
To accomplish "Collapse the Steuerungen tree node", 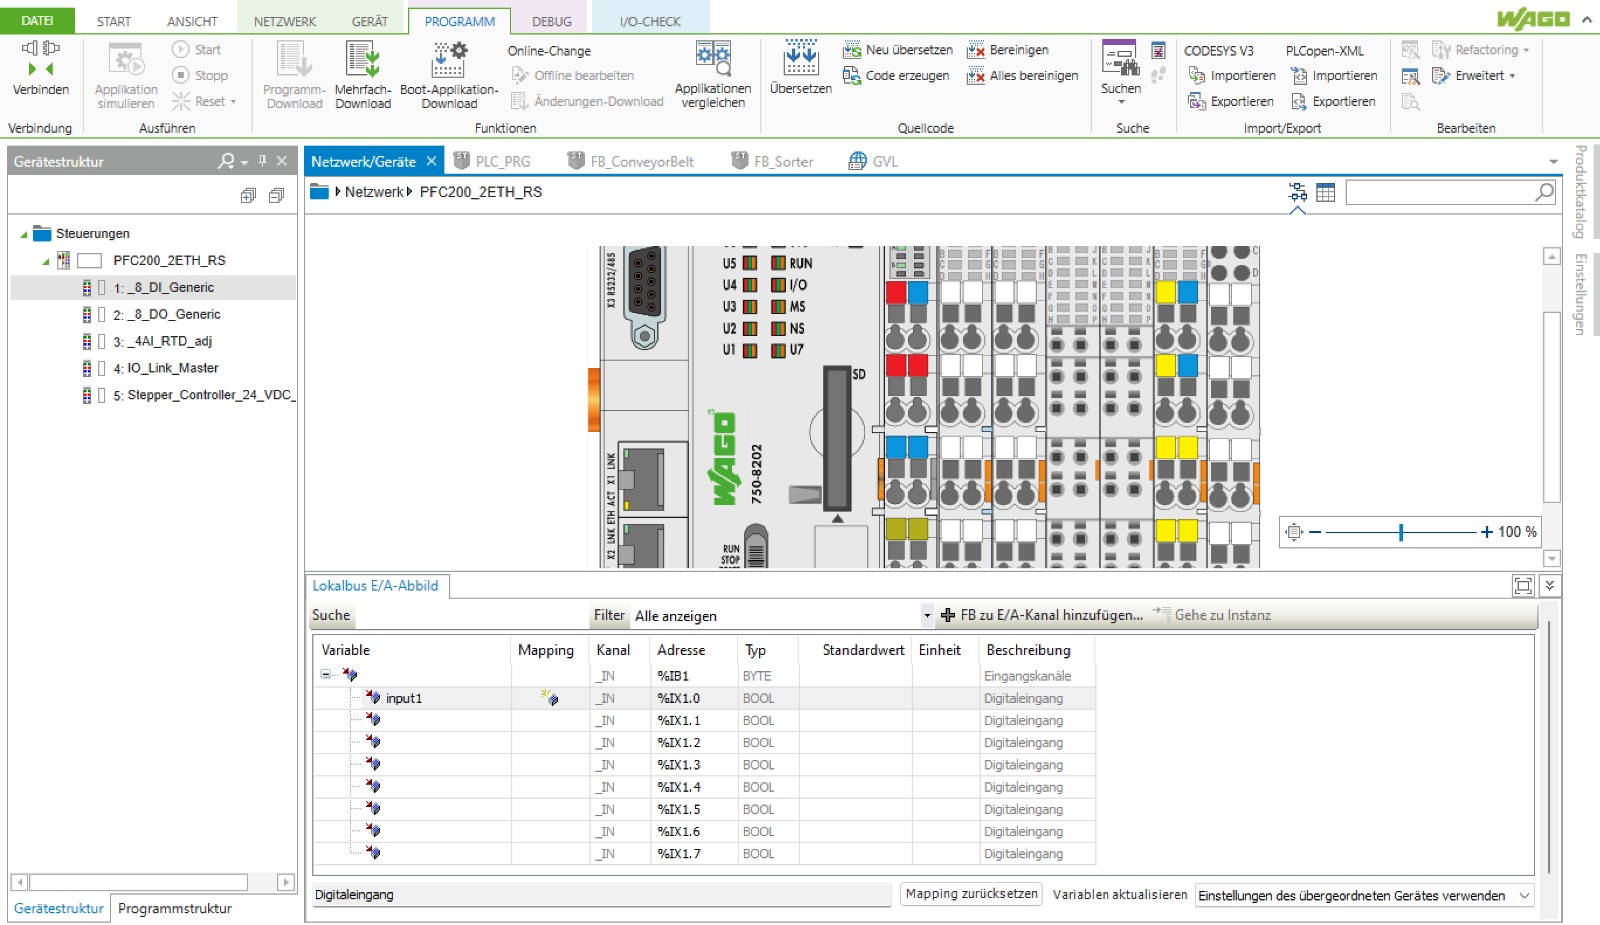I will tap(24, 234).
